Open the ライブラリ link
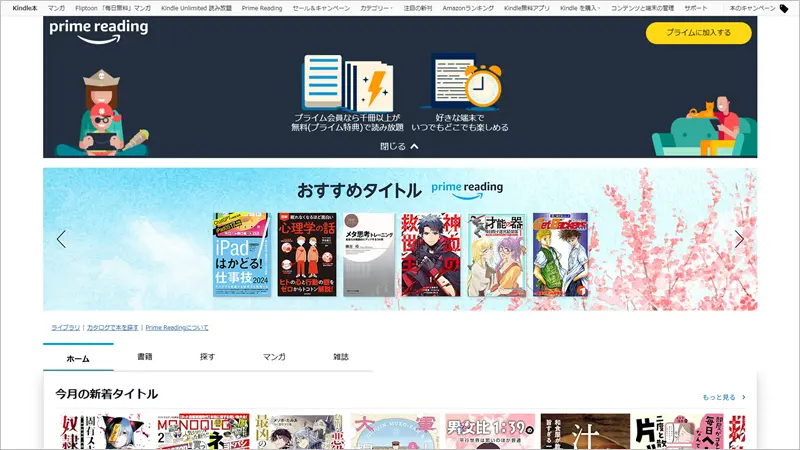The image size is (800, 450). coord(66,327)
